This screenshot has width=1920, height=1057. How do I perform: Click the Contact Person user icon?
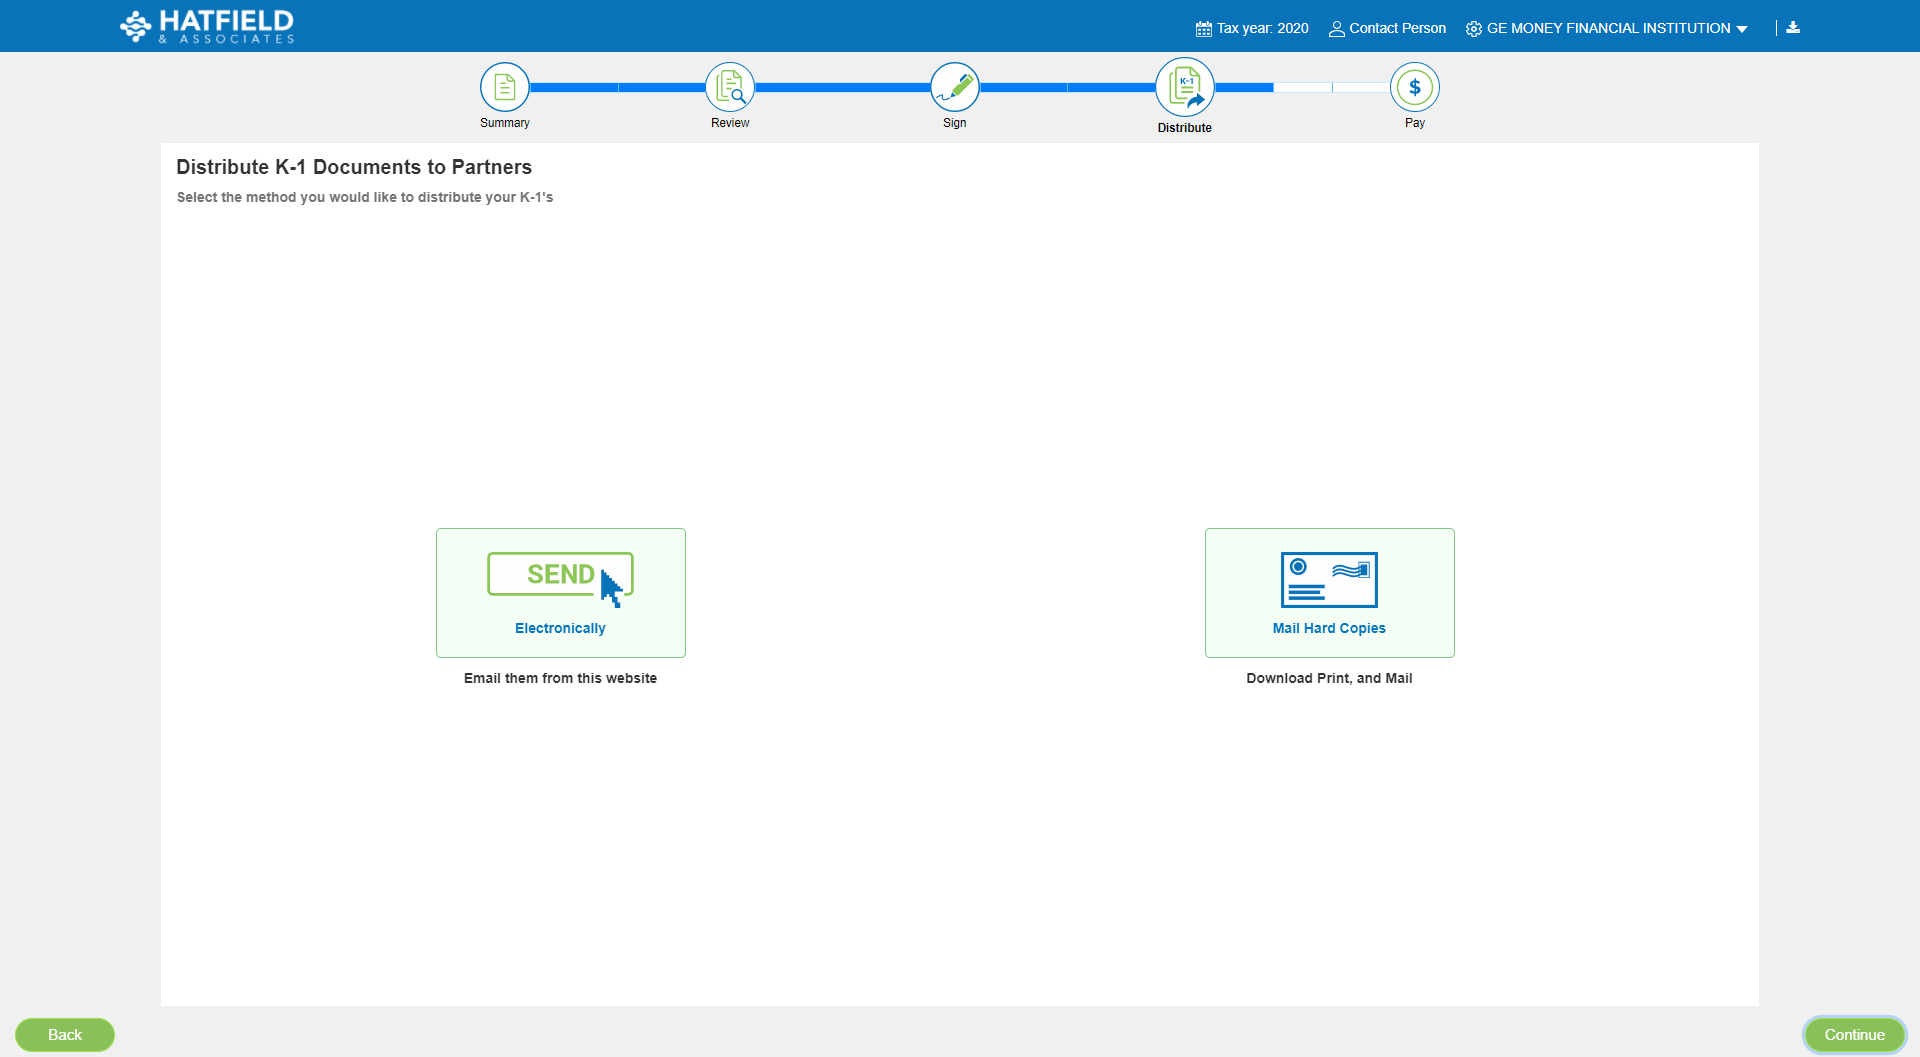[1336, 29]
